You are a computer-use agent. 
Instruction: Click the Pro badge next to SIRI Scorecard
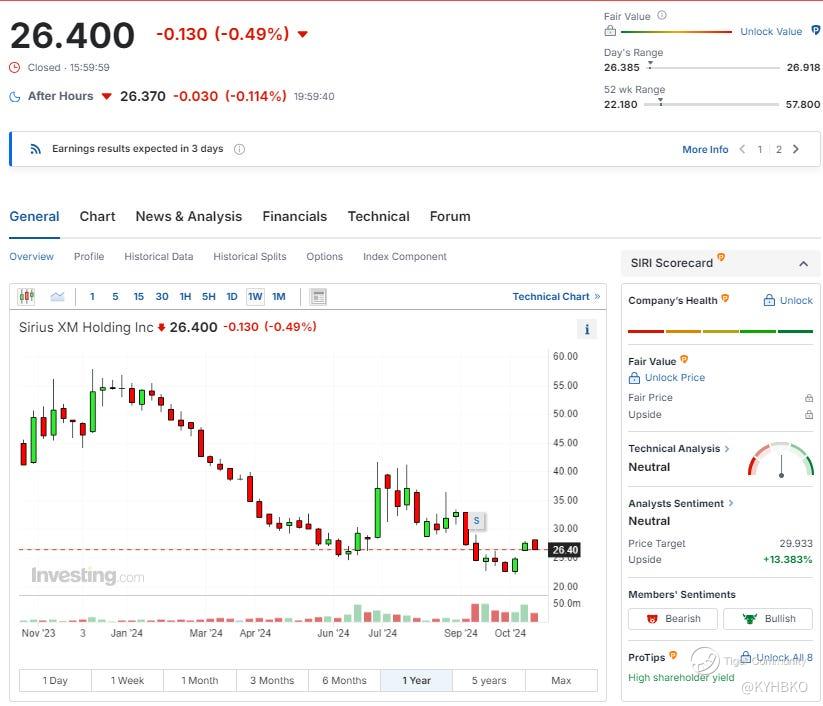click(x=721, y=257)
